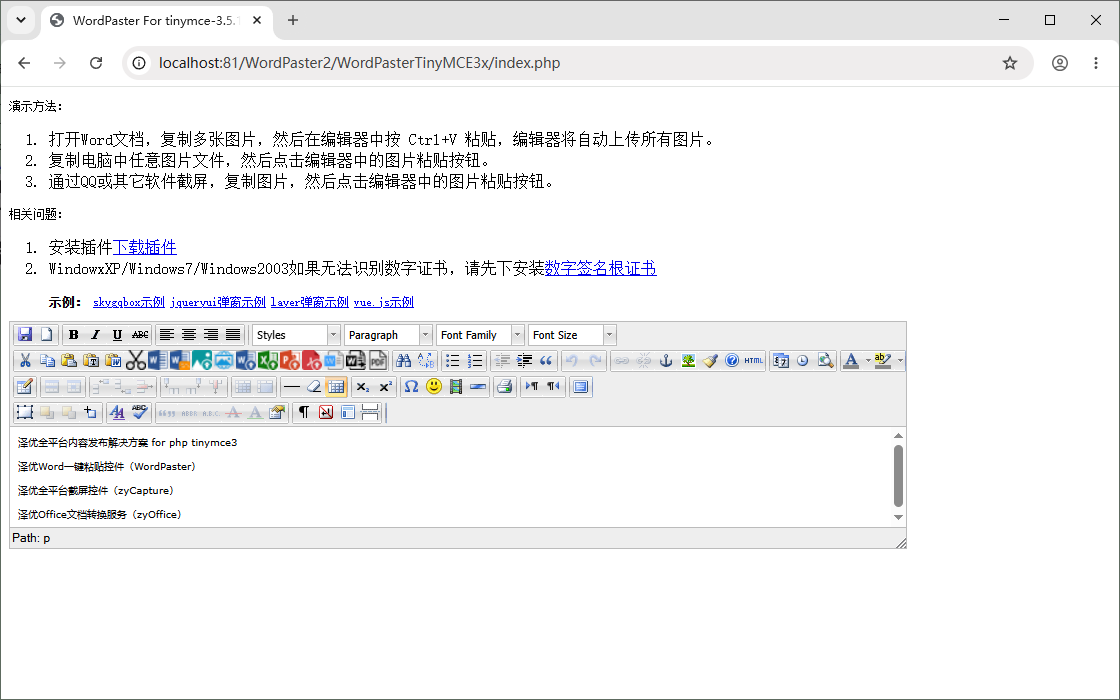The image size is (1120, 700).
Task: Click the Copy icon in the editor toolbar
Action: click(47, 361)
